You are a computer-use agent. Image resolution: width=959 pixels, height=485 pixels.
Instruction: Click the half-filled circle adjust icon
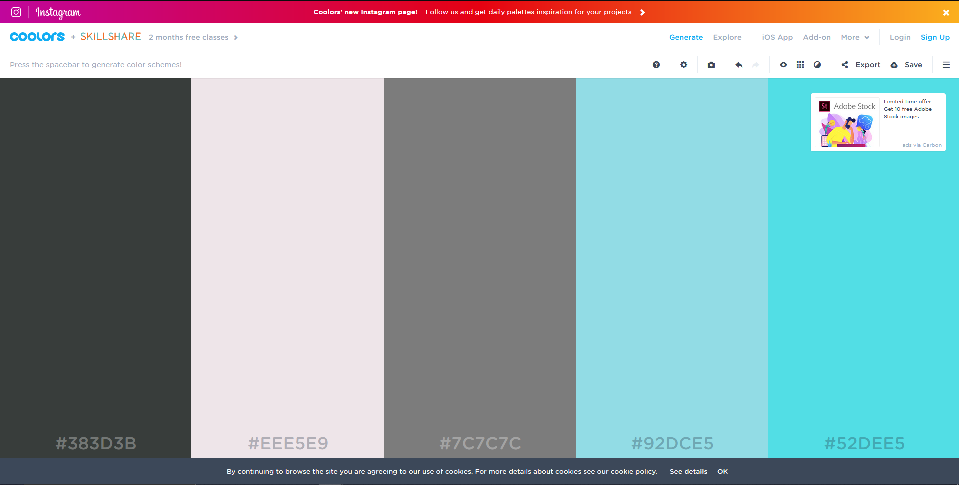(x=817, y=65)
